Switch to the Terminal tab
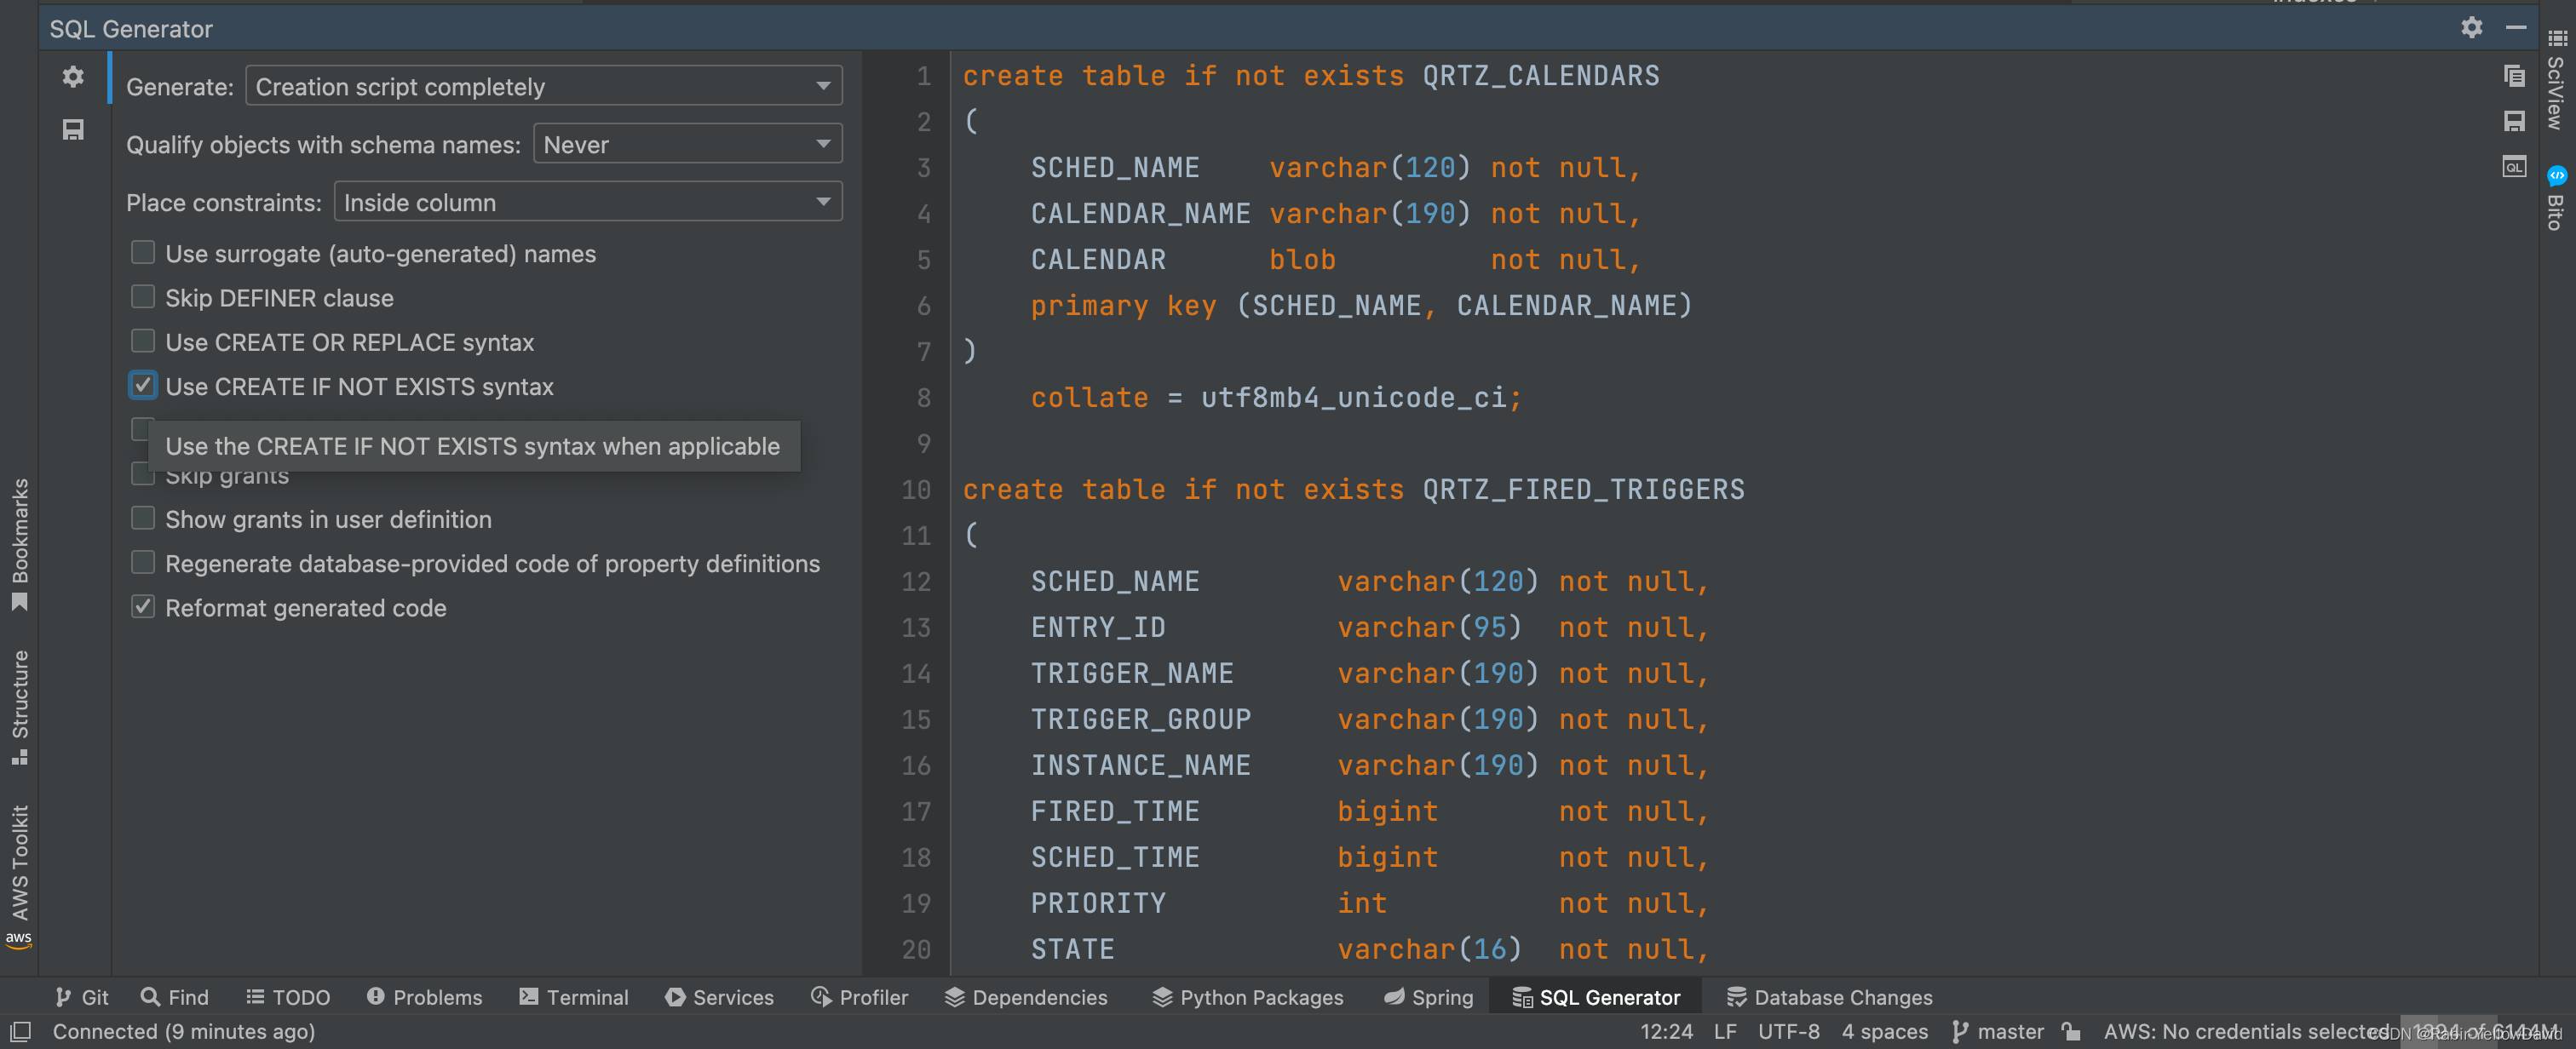The height and width of the screenshot is (1049, 2576). pyautogui.click(x=574, y=997)
